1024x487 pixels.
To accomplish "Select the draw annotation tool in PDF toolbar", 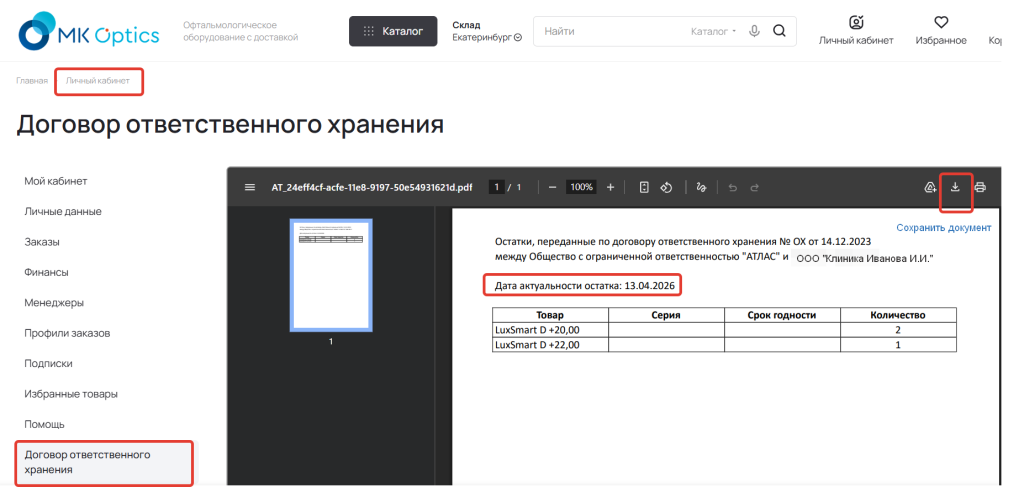I will [701, 187].
